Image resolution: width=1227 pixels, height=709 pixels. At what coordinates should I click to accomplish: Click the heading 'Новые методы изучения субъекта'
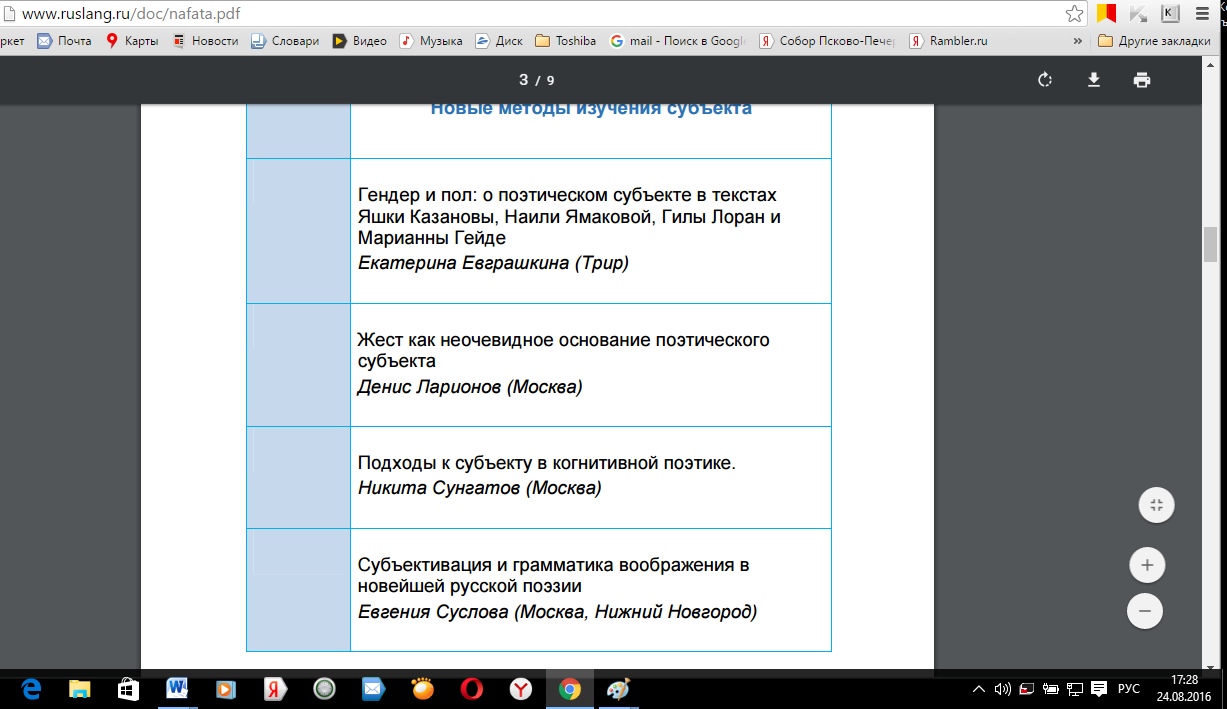pyautogui.click(x=591, y=108)
